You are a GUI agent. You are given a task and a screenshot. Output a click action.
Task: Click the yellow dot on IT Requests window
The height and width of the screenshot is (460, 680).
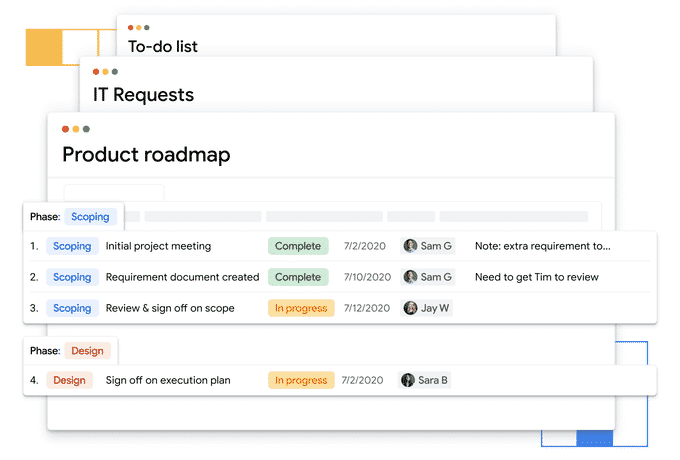105,72
